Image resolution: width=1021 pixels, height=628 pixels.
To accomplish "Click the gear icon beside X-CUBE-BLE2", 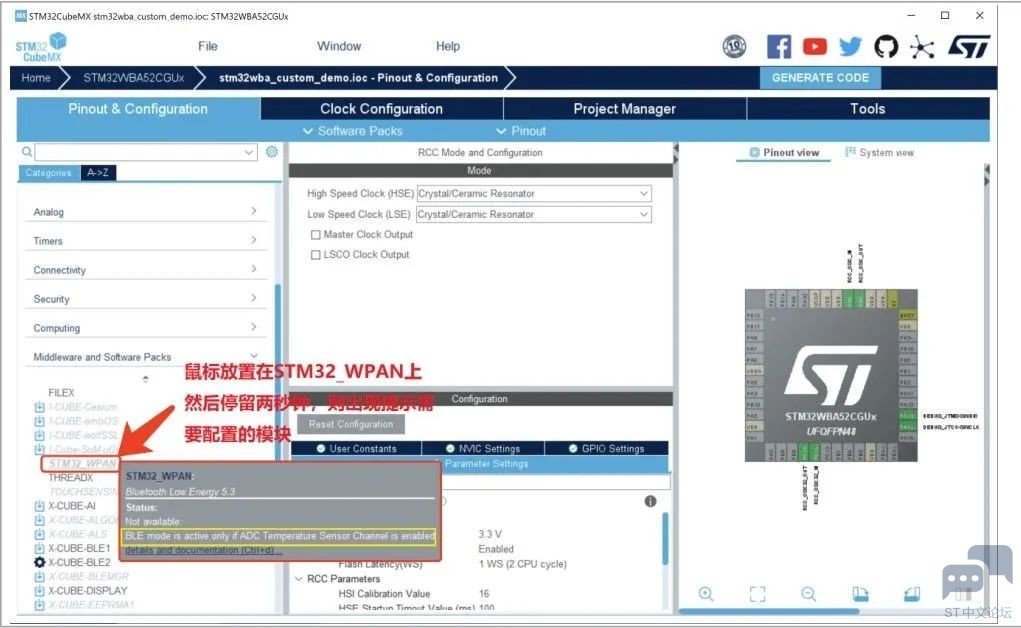I will (x=39, y=562).
